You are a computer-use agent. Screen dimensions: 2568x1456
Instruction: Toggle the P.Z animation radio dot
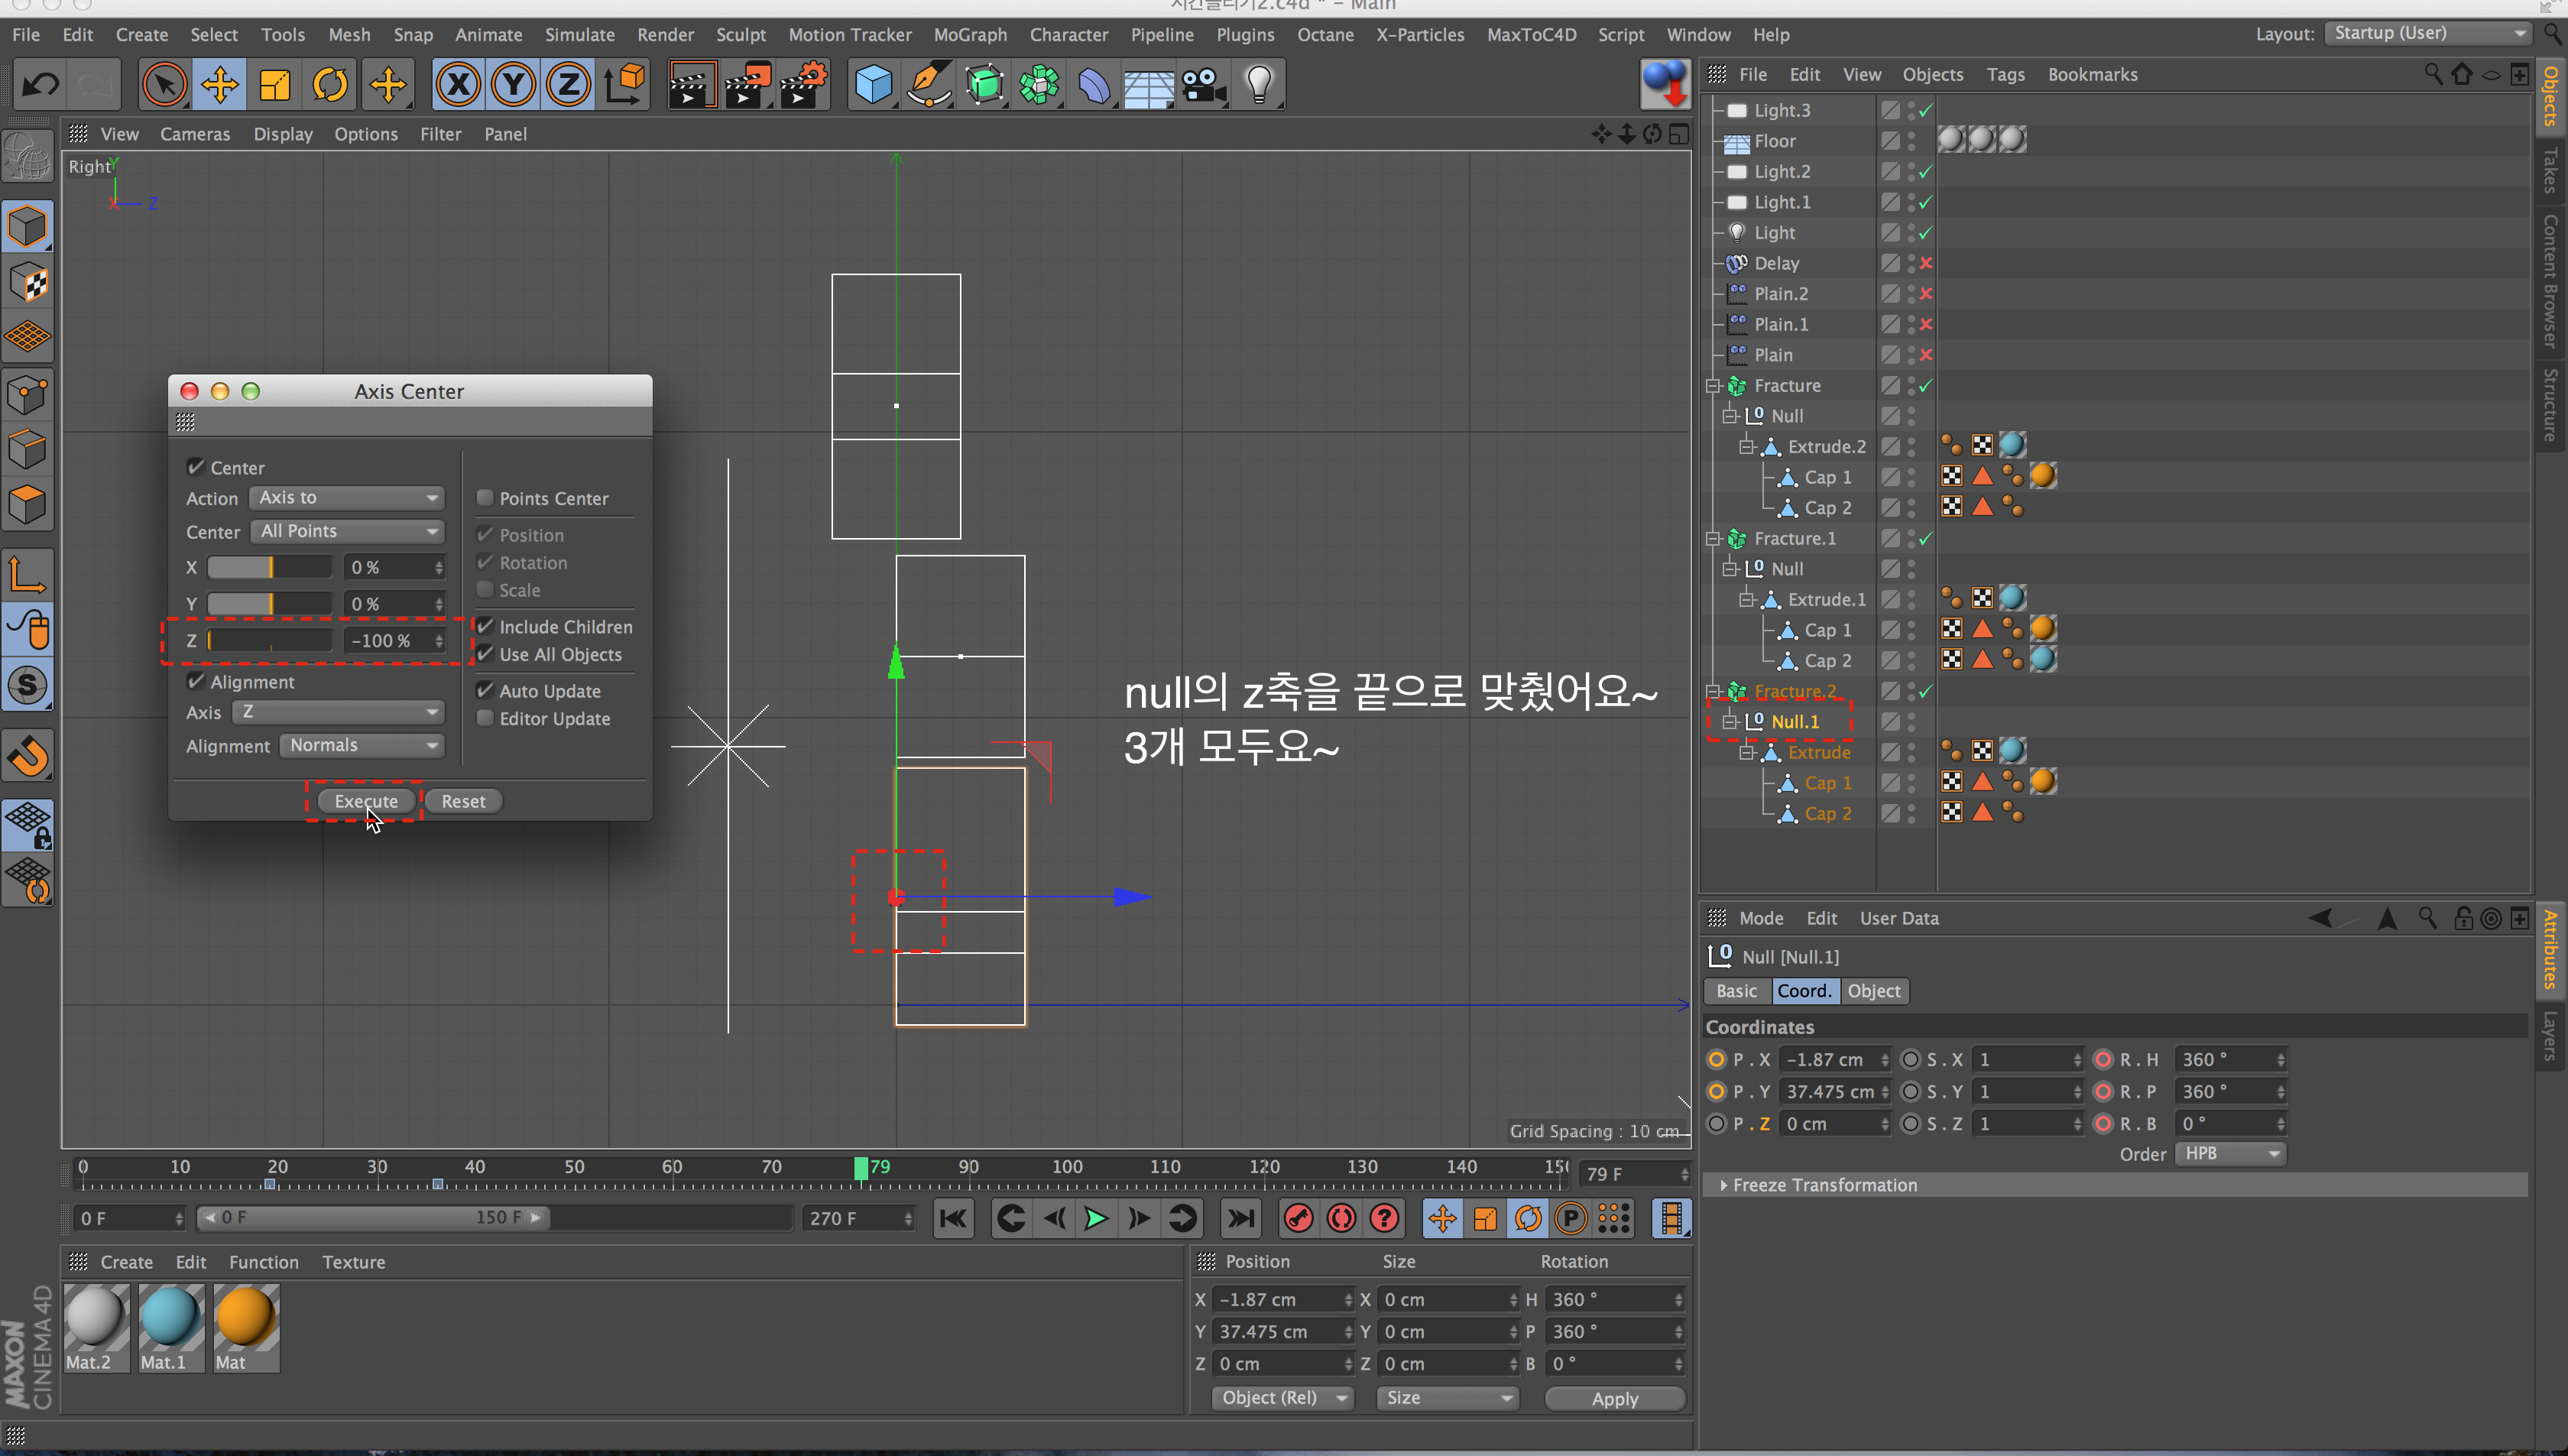tap(1716, 1123)
